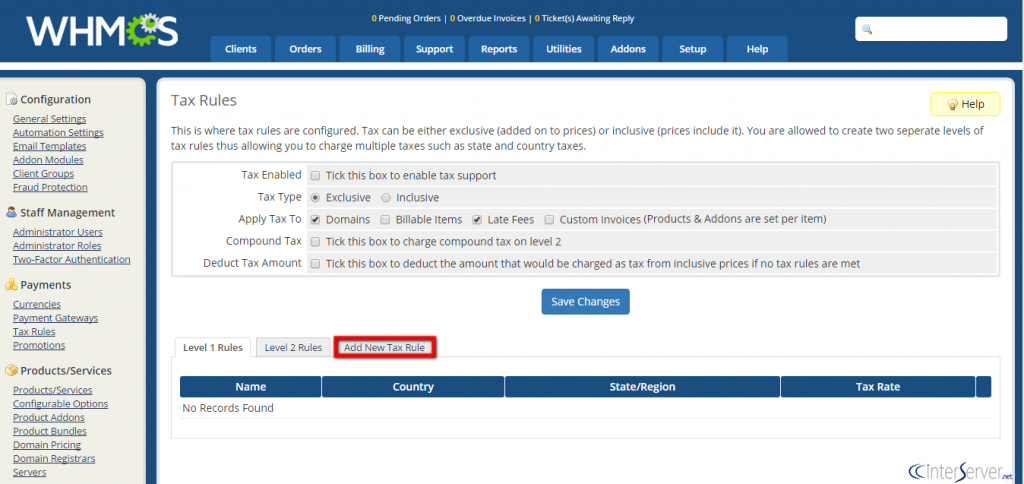The height and width of the screenshot is (484, 1024).
Task: Click the Staff Management person icon
Action: 11,212
